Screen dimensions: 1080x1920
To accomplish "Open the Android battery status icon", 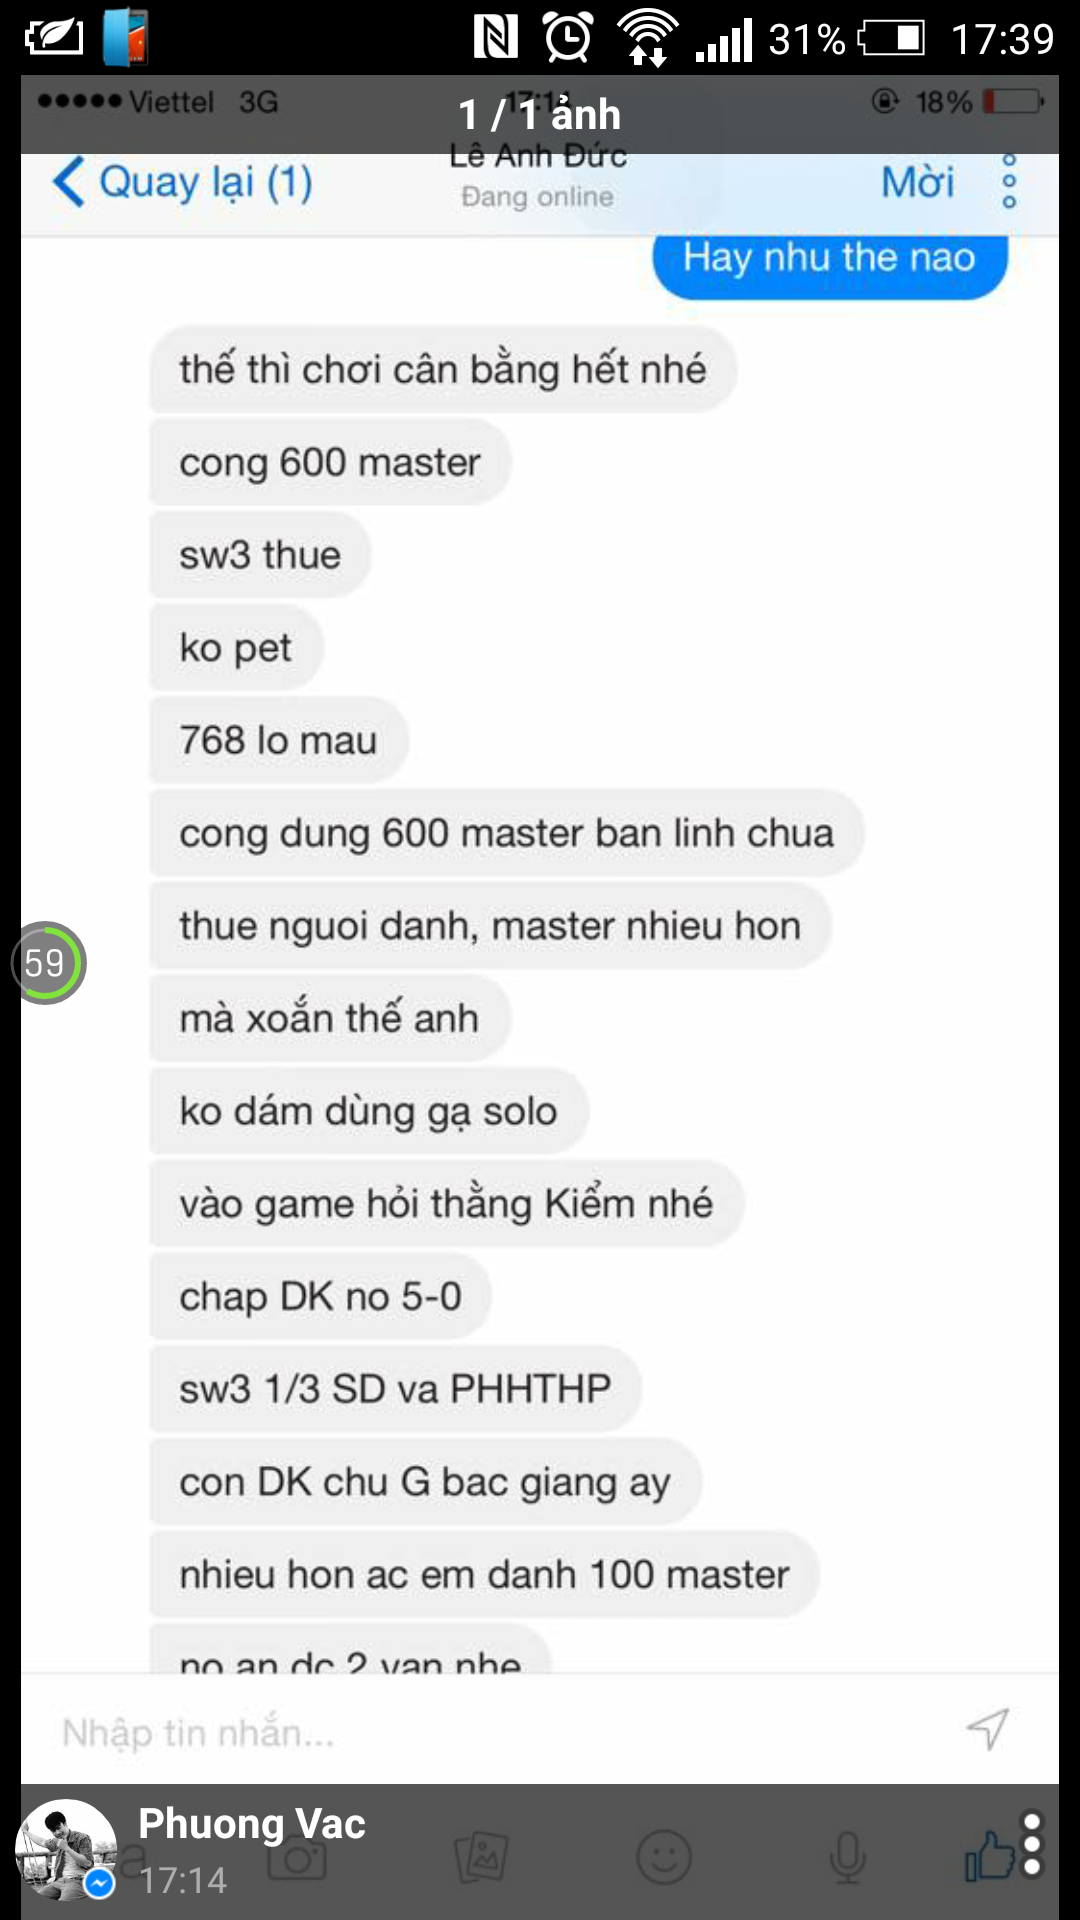I will tap(891, 39).
